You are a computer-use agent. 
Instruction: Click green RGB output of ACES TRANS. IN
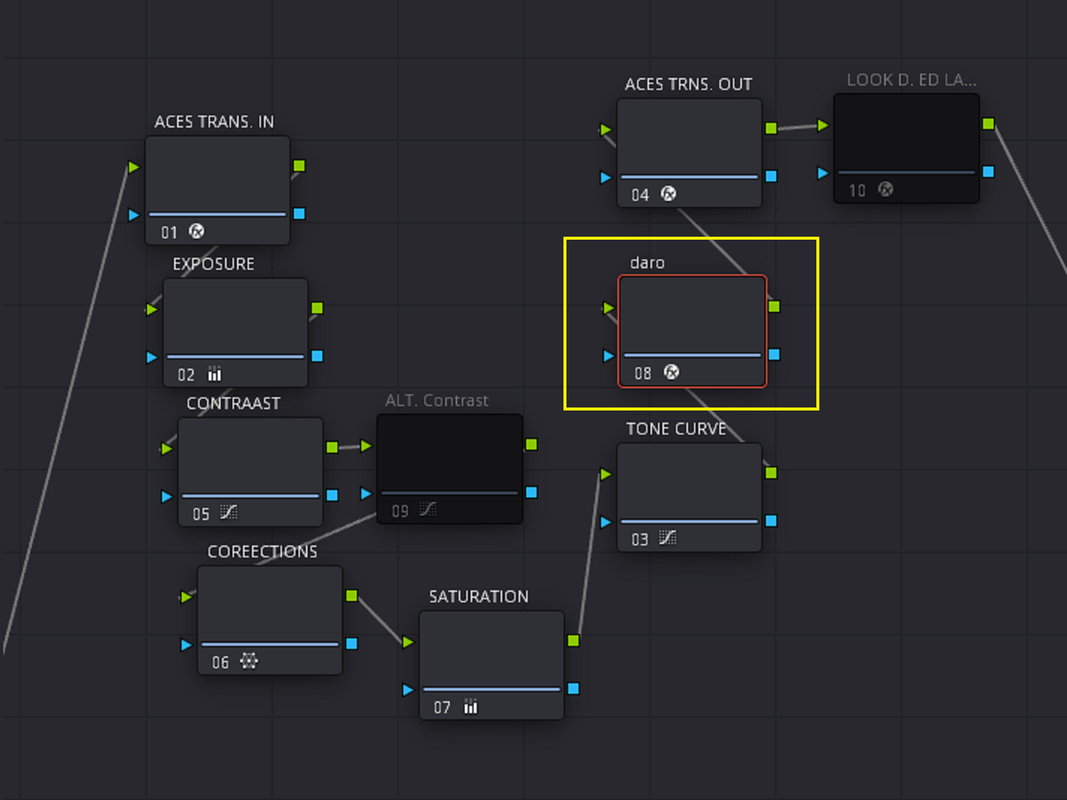pos(299,166)
